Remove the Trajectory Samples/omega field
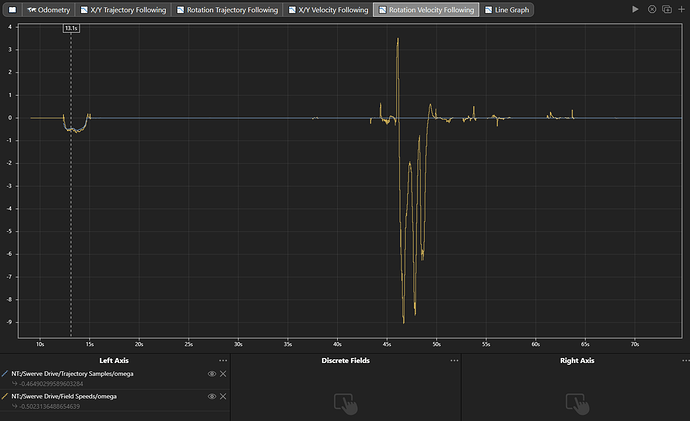This screenshot has width=690, height=421. [223, 373]
